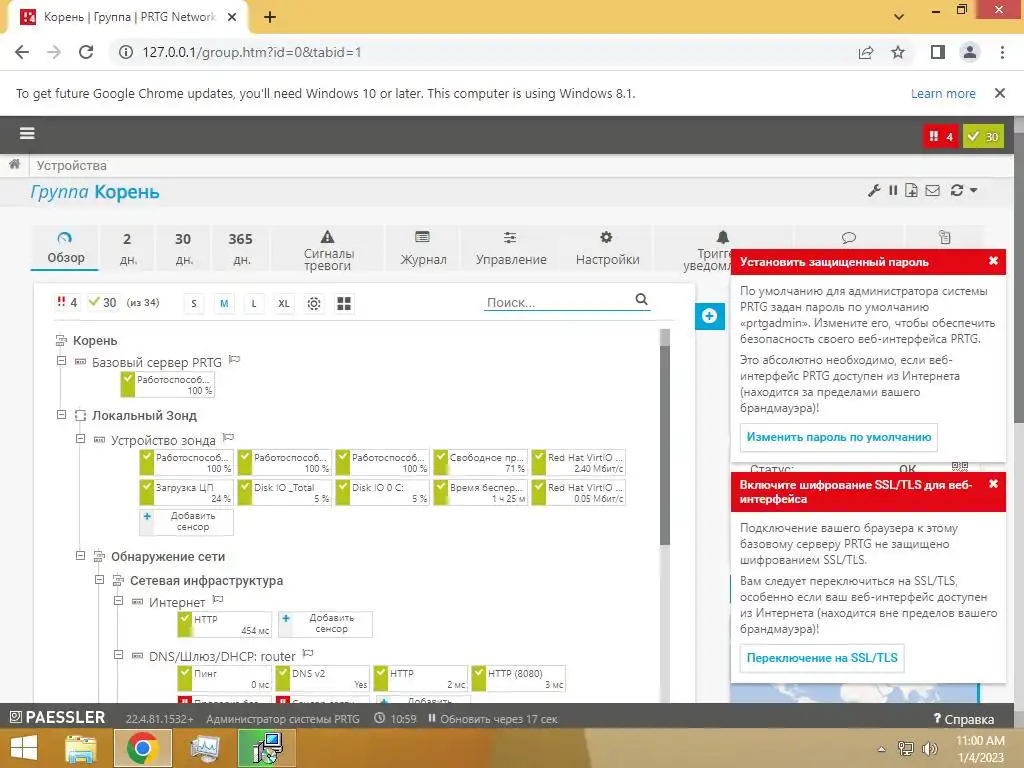The width and height of the screenshot is (1024, 768).
Task: Click the red 4 alarms badge in top bar
Action: (x=940, y=136)
